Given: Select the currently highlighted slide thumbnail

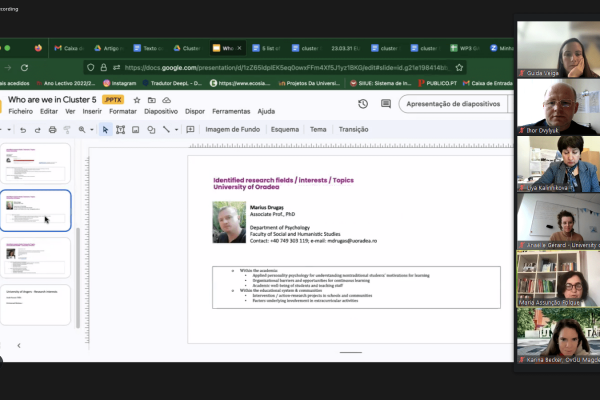Looking at the screenshot, I should pos(36,211).
